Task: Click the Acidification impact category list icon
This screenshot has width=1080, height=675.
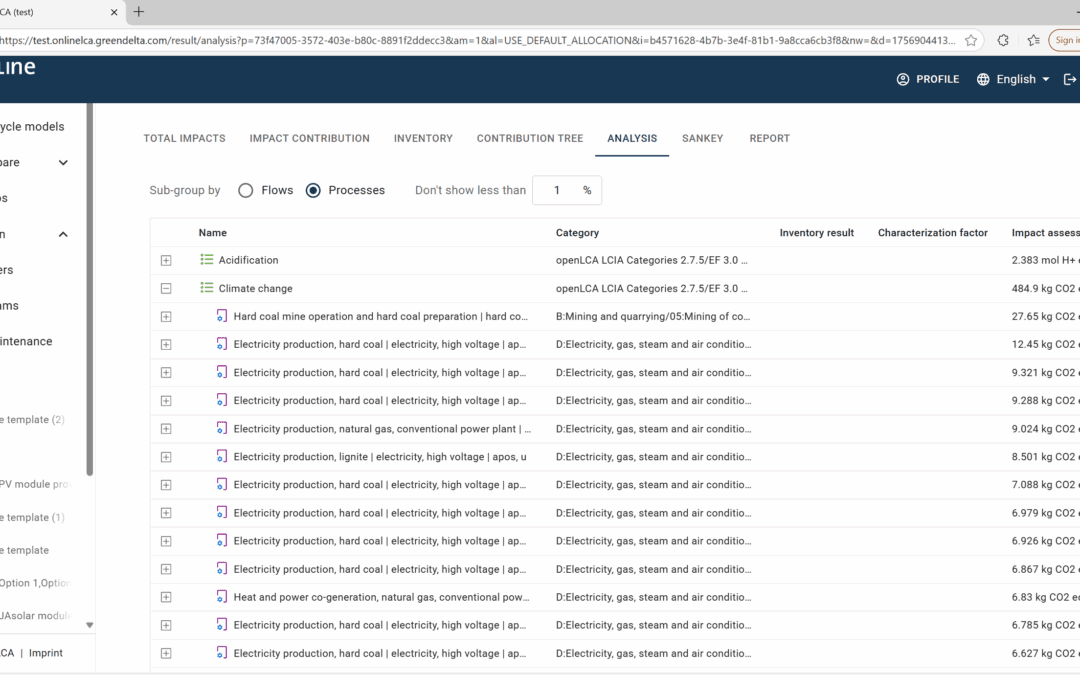Action: pos(207,260)
